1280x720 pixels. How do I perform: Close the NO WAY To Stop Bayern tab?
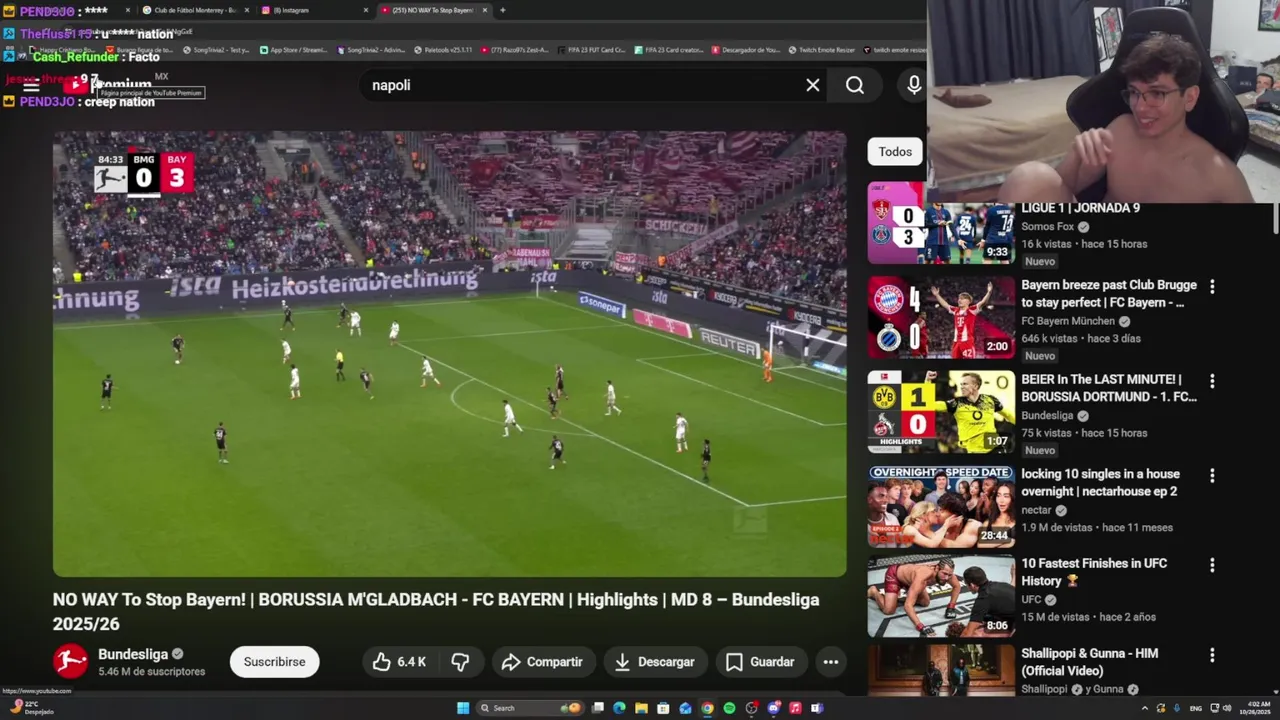point(485,10)
